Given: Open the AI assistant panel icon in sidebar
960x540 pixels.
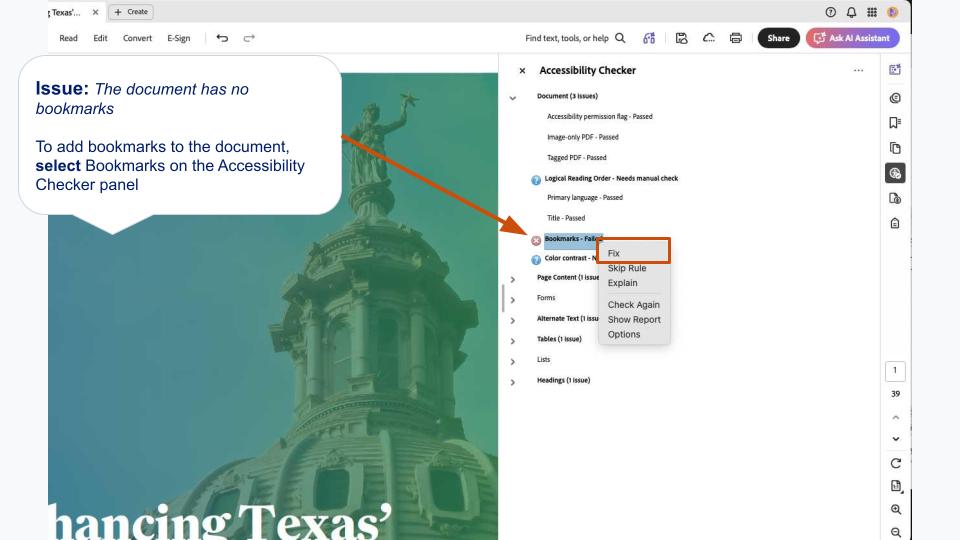Looking at the screenshot, I should coord(895,70).
